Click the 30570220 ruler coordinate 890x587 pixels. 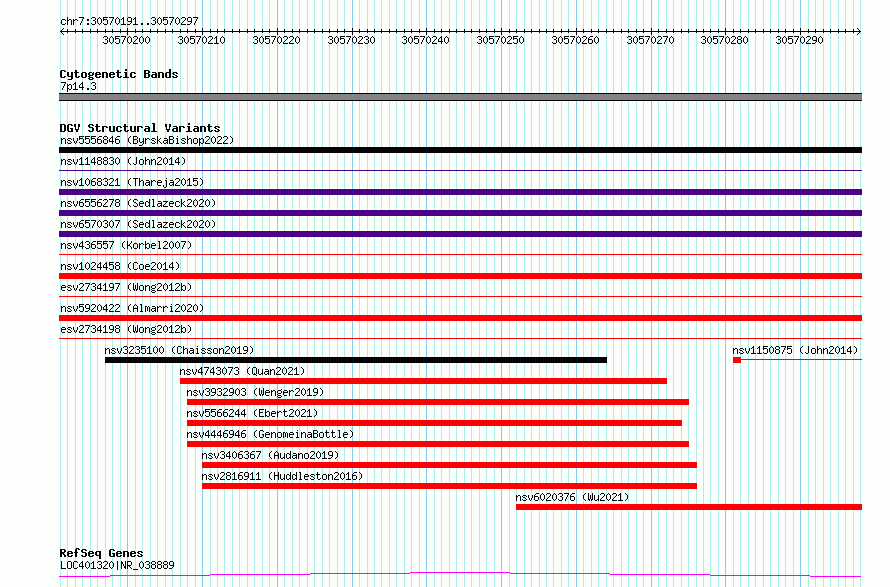tap(276, 40)
